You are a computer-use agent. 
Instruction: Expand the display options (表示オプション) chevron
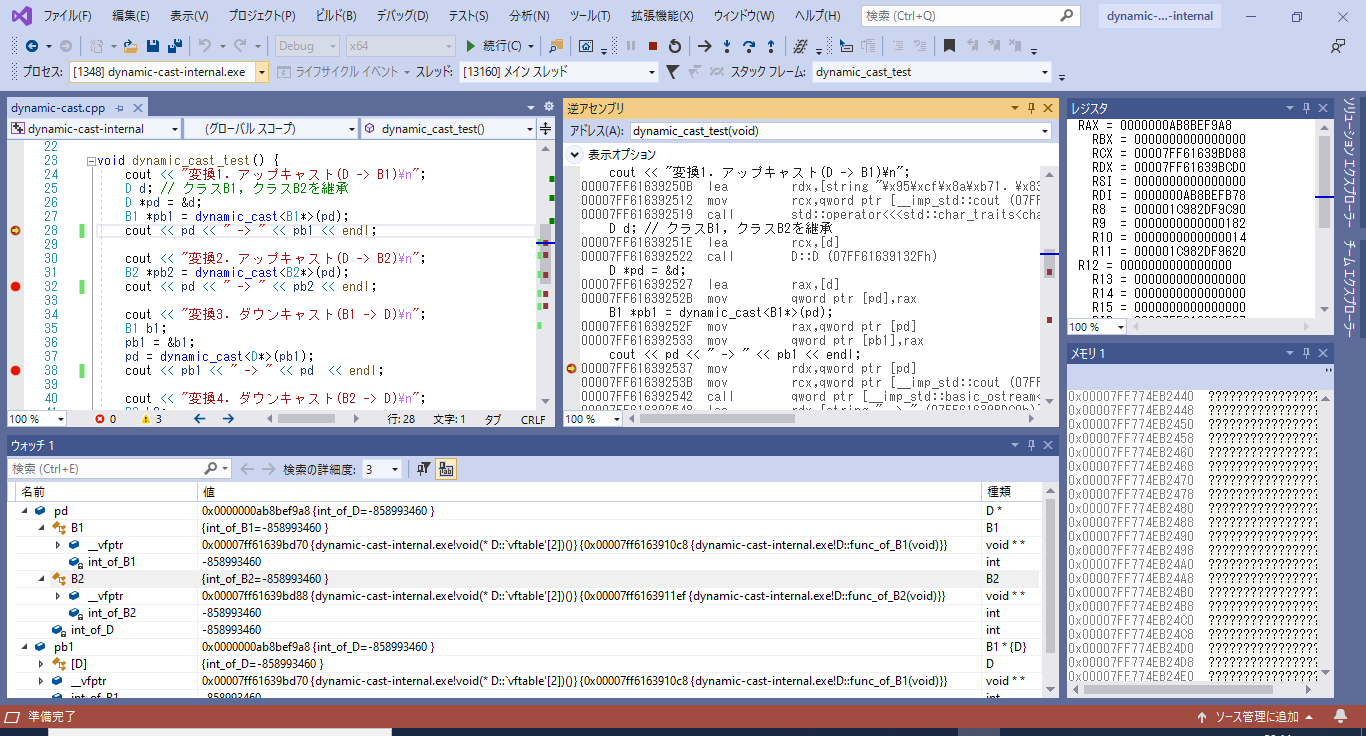click(575, 154)
